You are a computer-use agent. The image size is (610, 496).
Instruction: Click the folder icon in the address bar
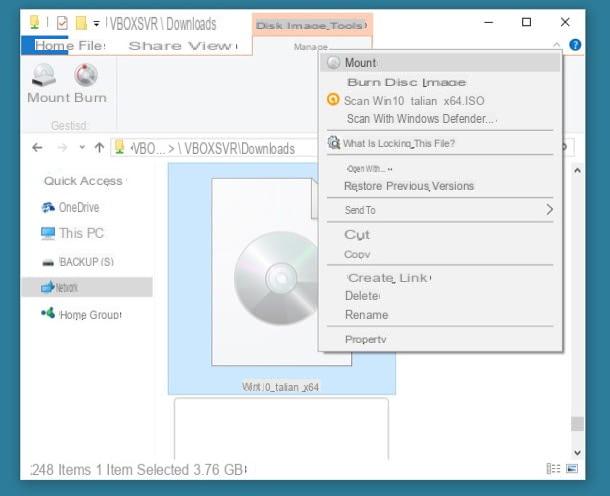(119, 147)
